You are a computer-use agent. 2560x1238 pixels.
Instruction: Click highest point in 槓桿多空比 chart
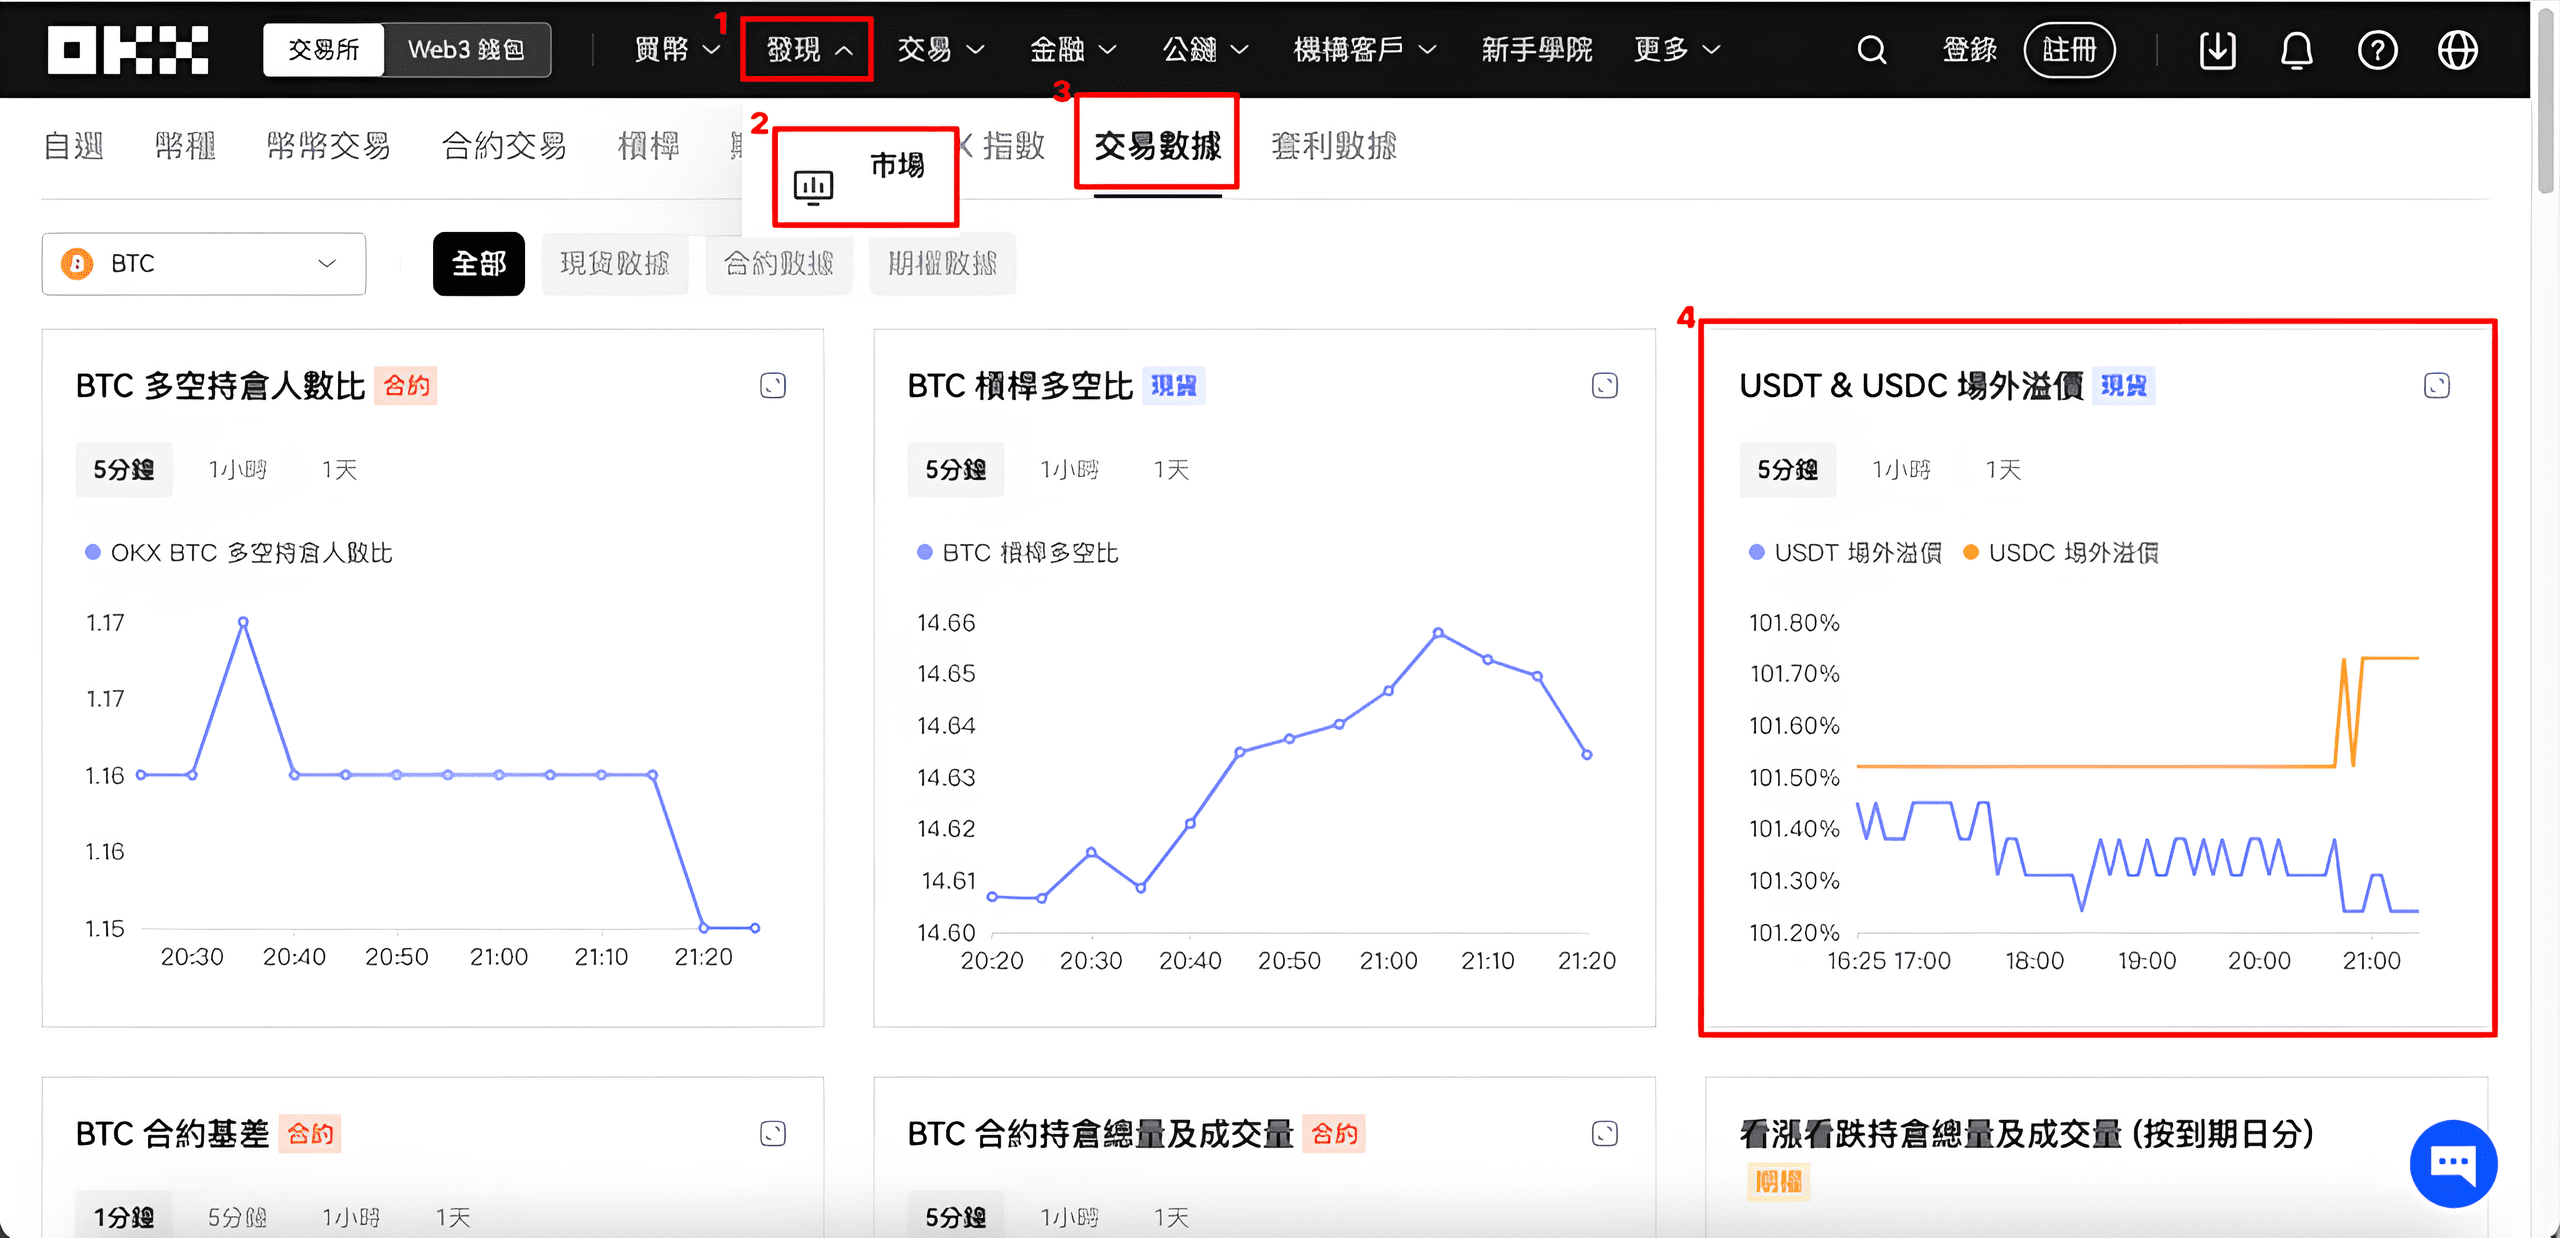click(1438, 632)
